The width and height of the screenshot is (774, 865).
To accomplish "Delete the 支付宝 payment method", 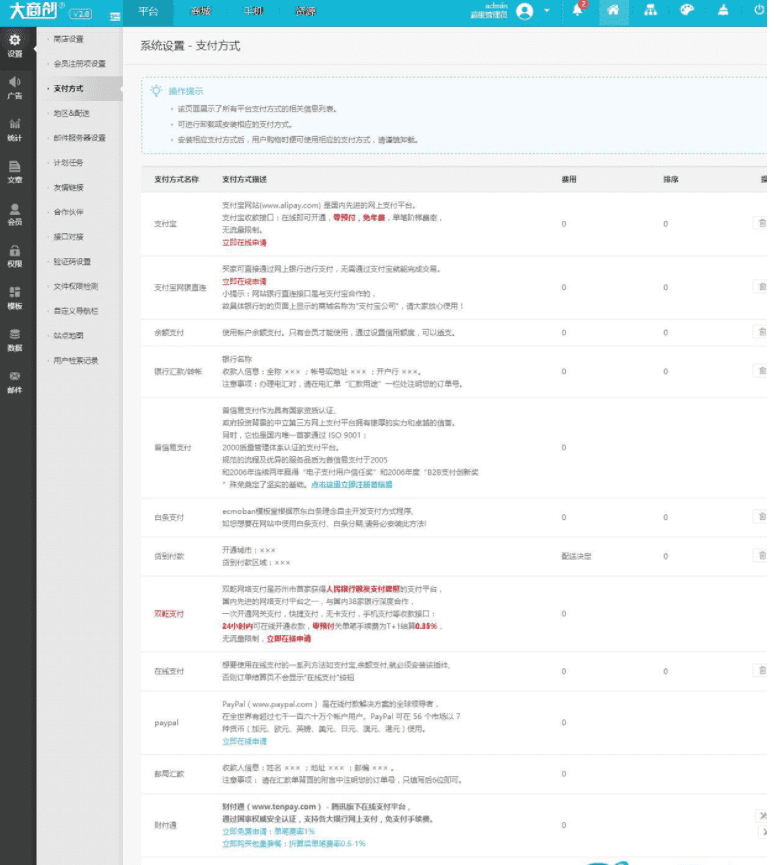I will [761, 223].
